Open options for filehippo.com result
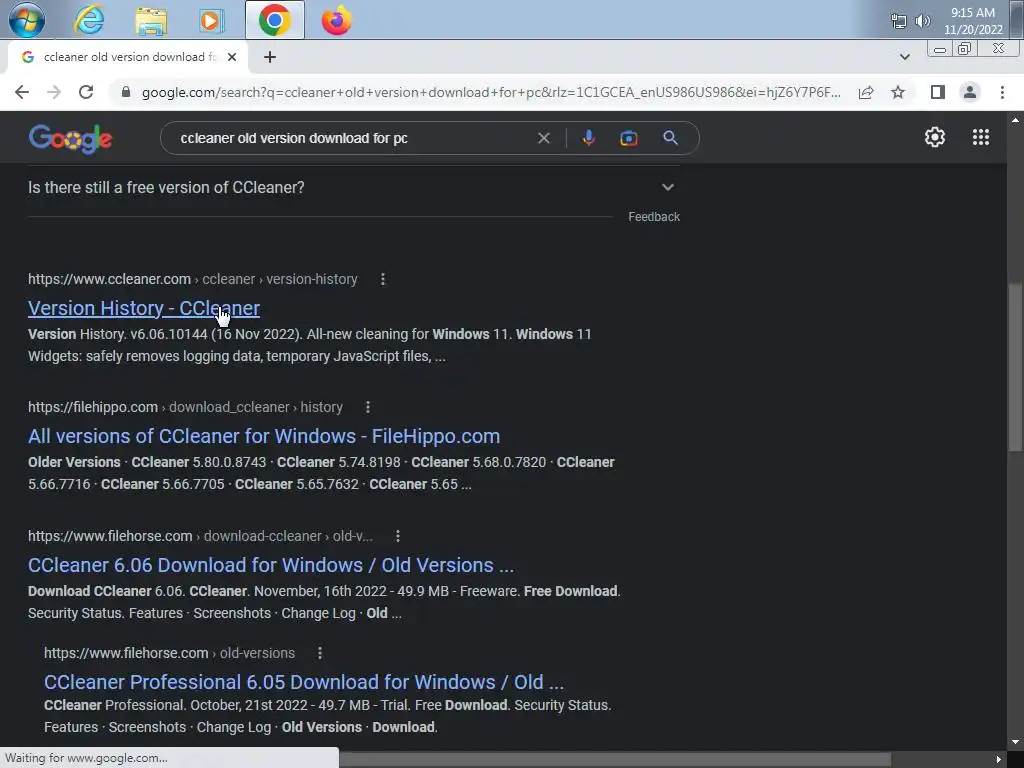Screen dimensions: 1024x768 368,408
